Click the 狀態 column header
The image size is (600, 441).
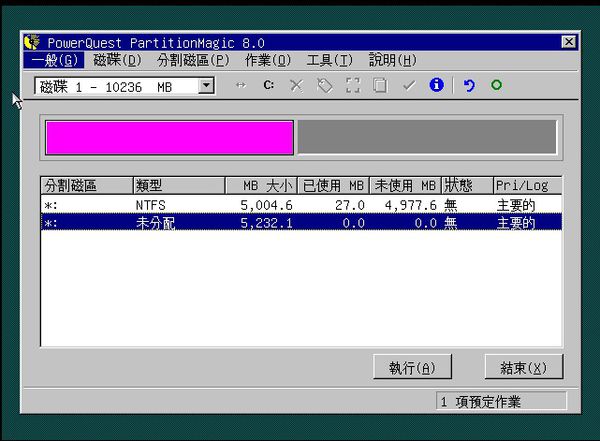467,186
